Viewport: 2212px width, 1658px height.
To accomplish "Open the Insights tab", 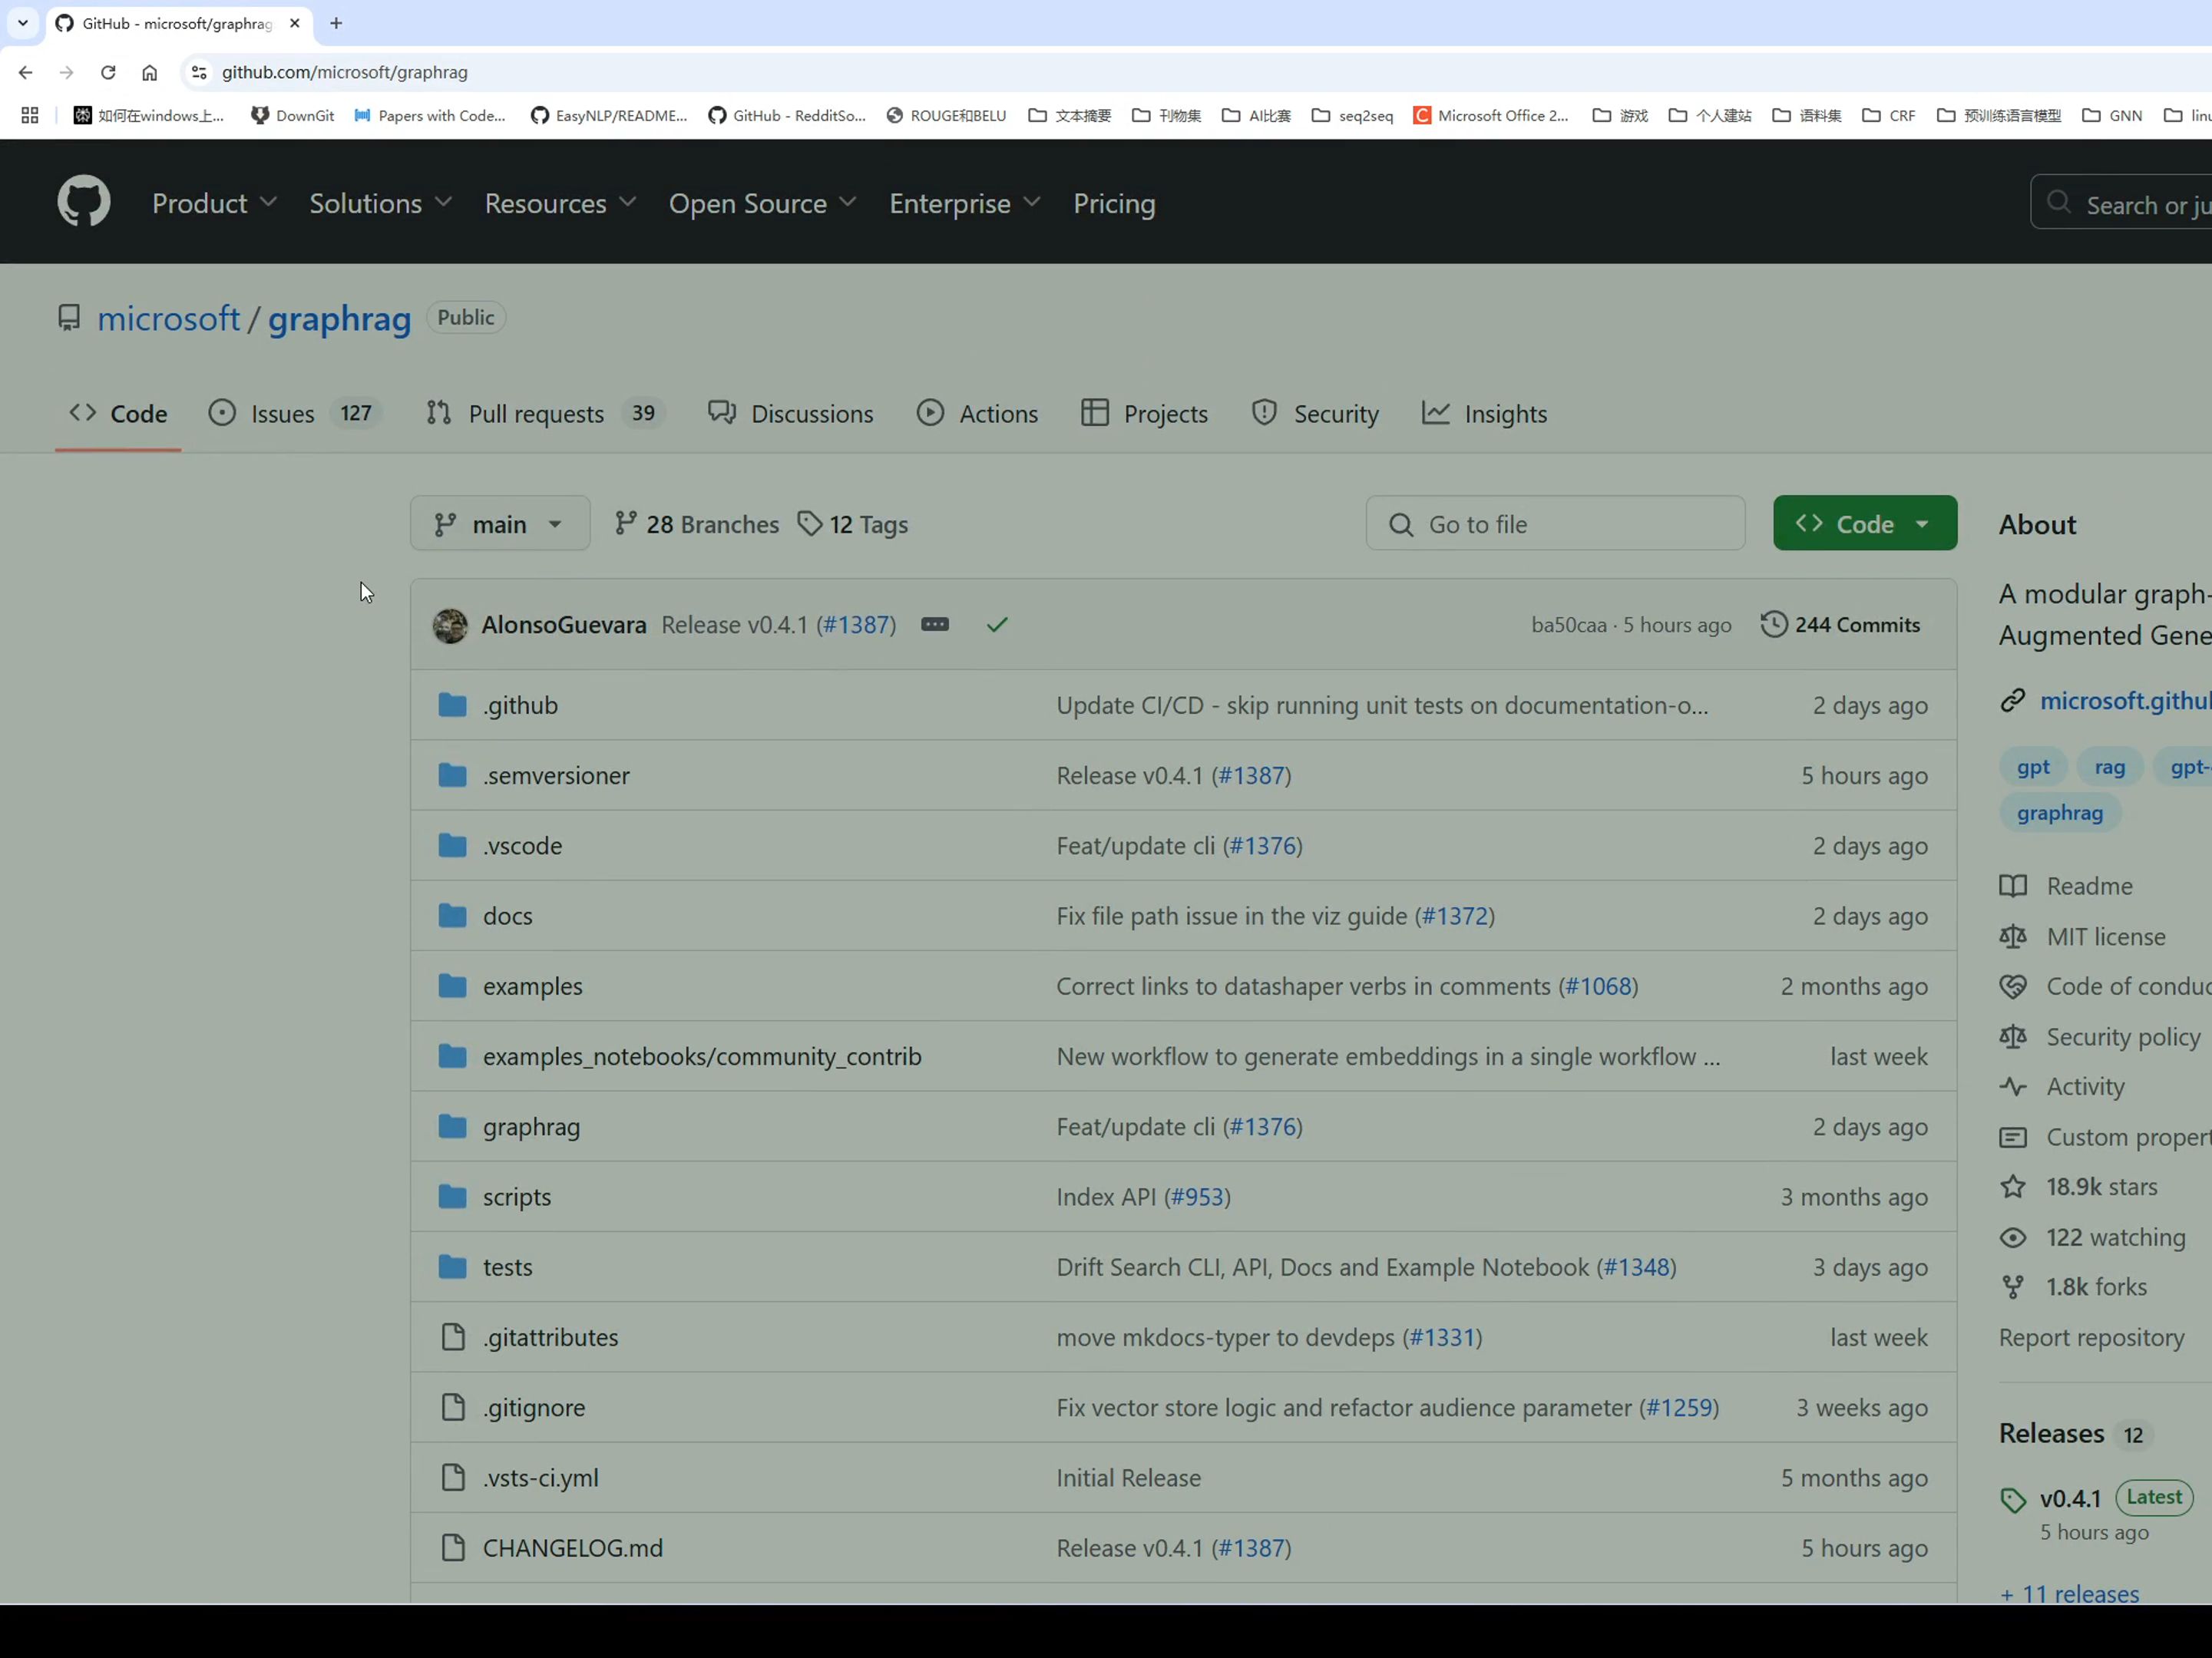I will point(1485,414).
